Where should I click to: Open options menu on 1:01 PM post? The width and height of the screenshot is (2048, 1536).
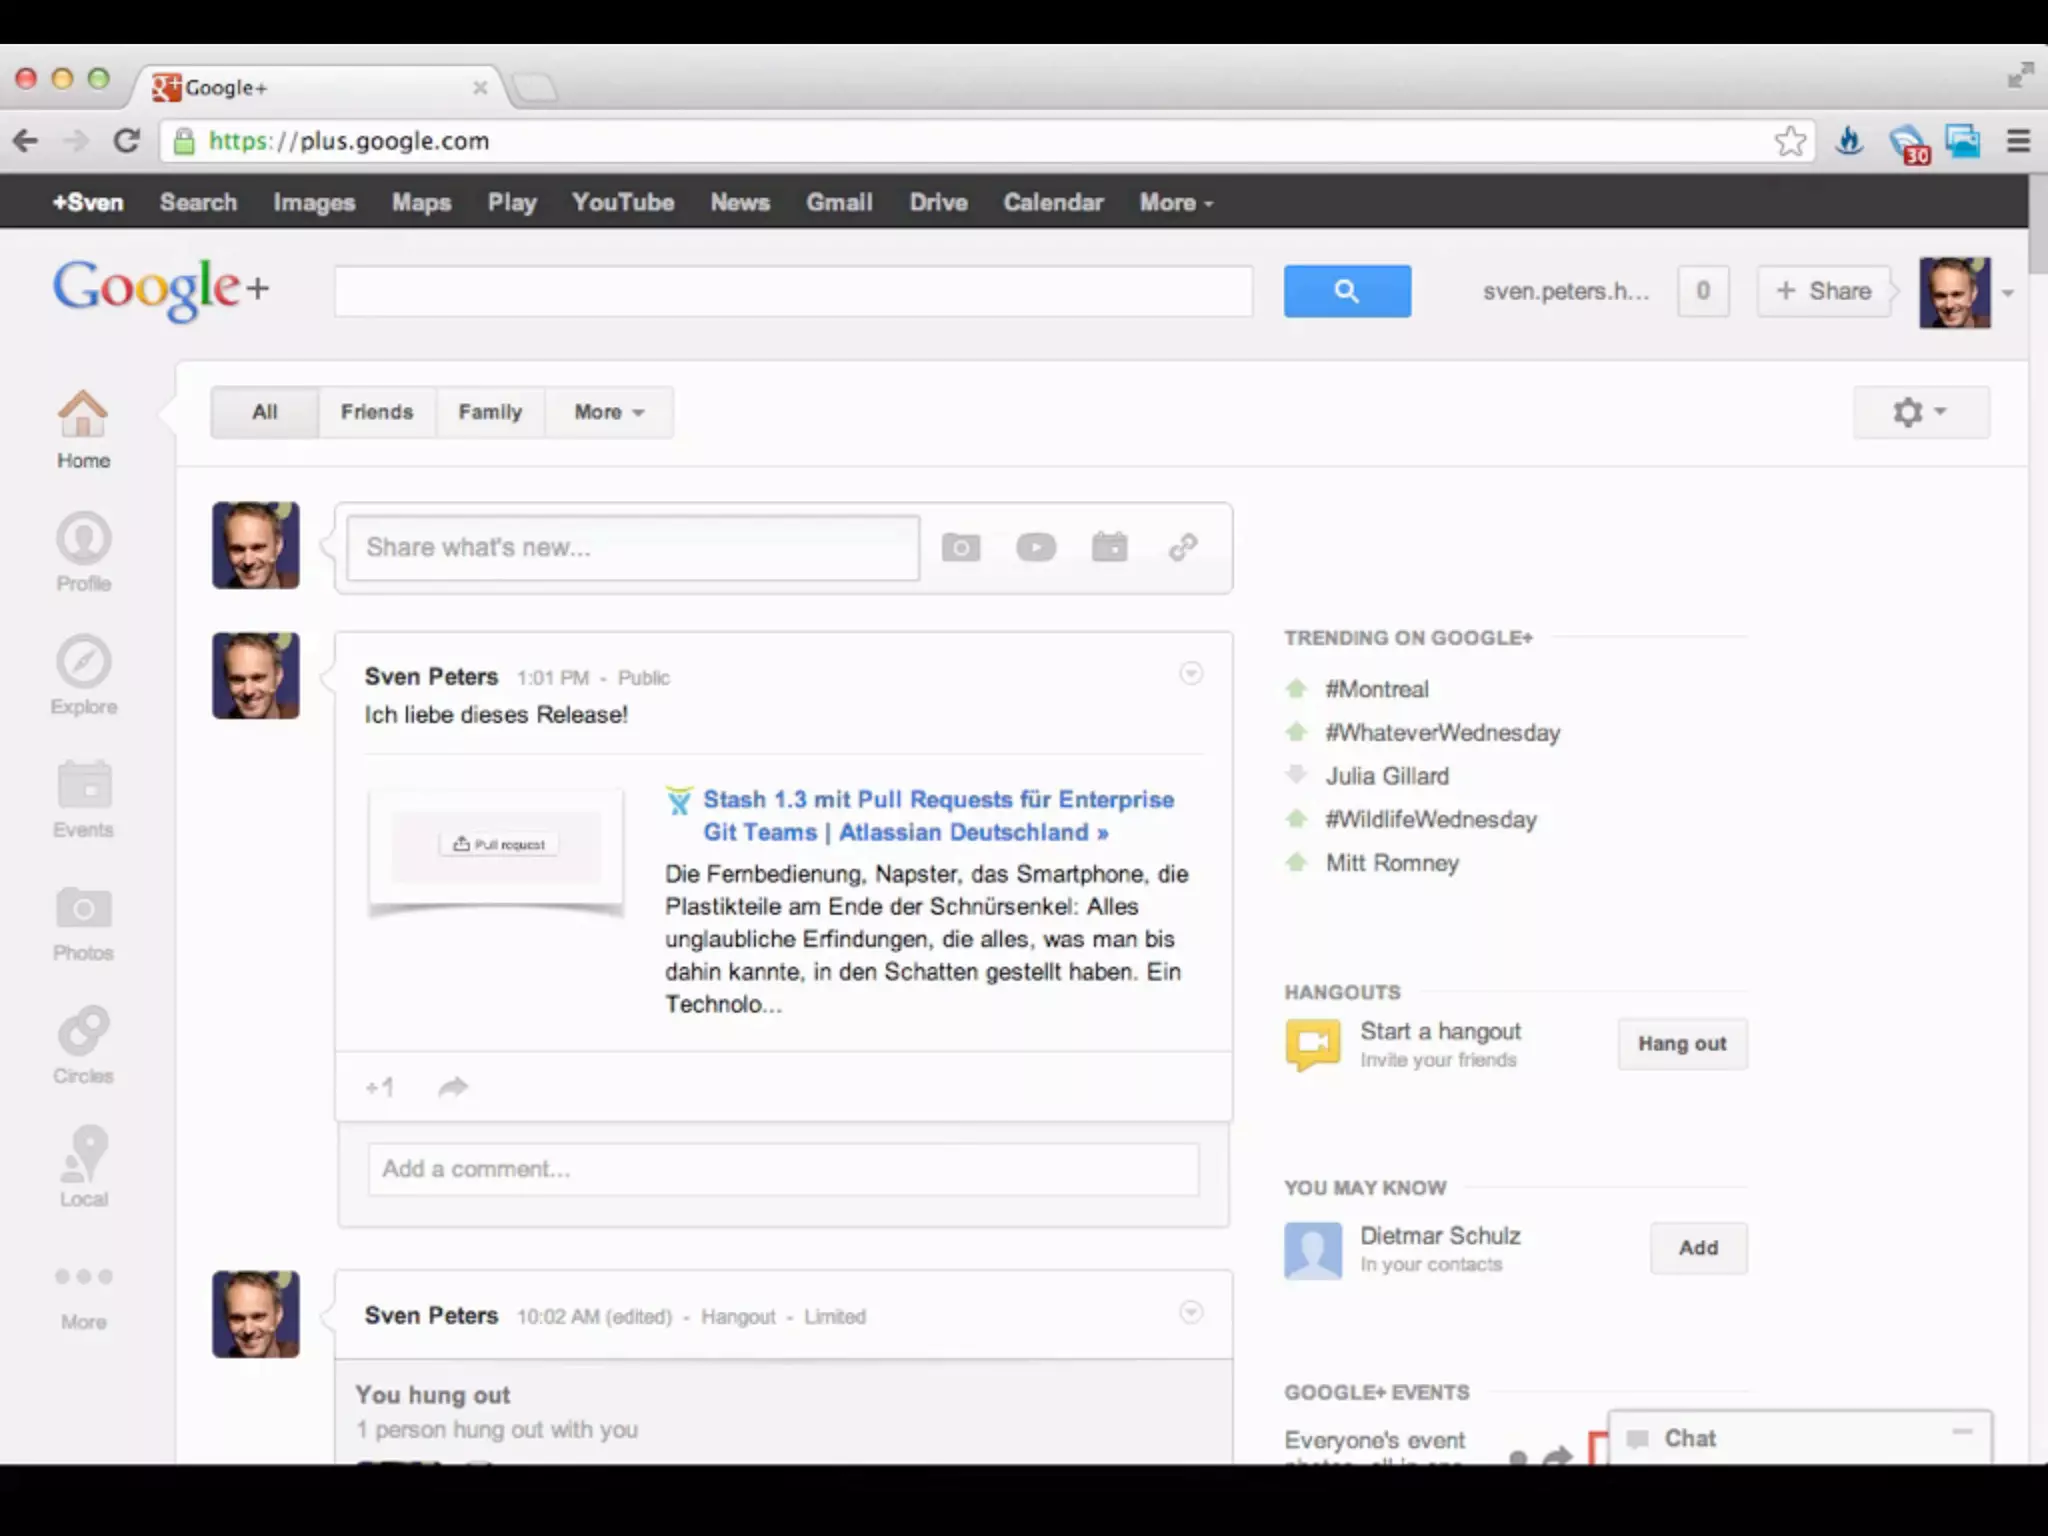tap(1190, 673)
